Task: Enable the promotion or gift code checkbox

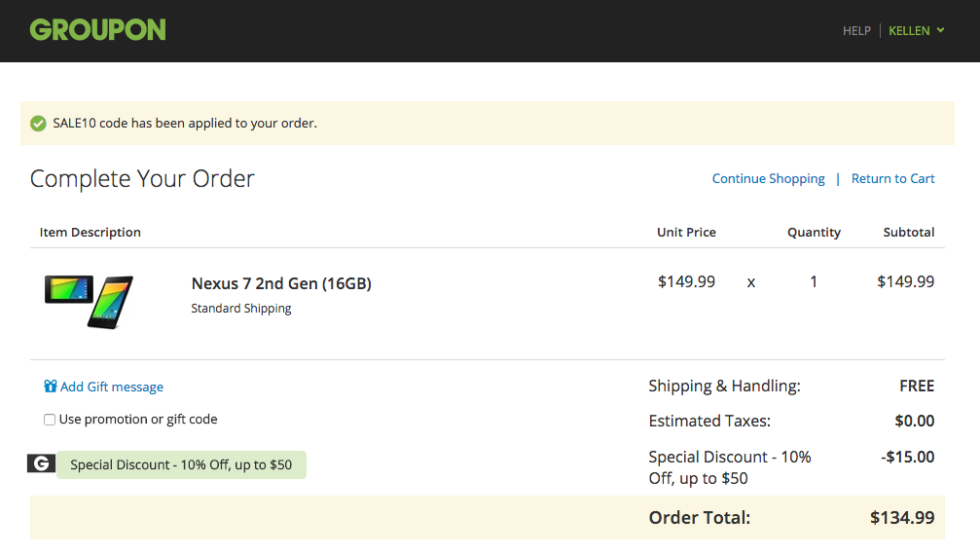Action: pos(49,420)
